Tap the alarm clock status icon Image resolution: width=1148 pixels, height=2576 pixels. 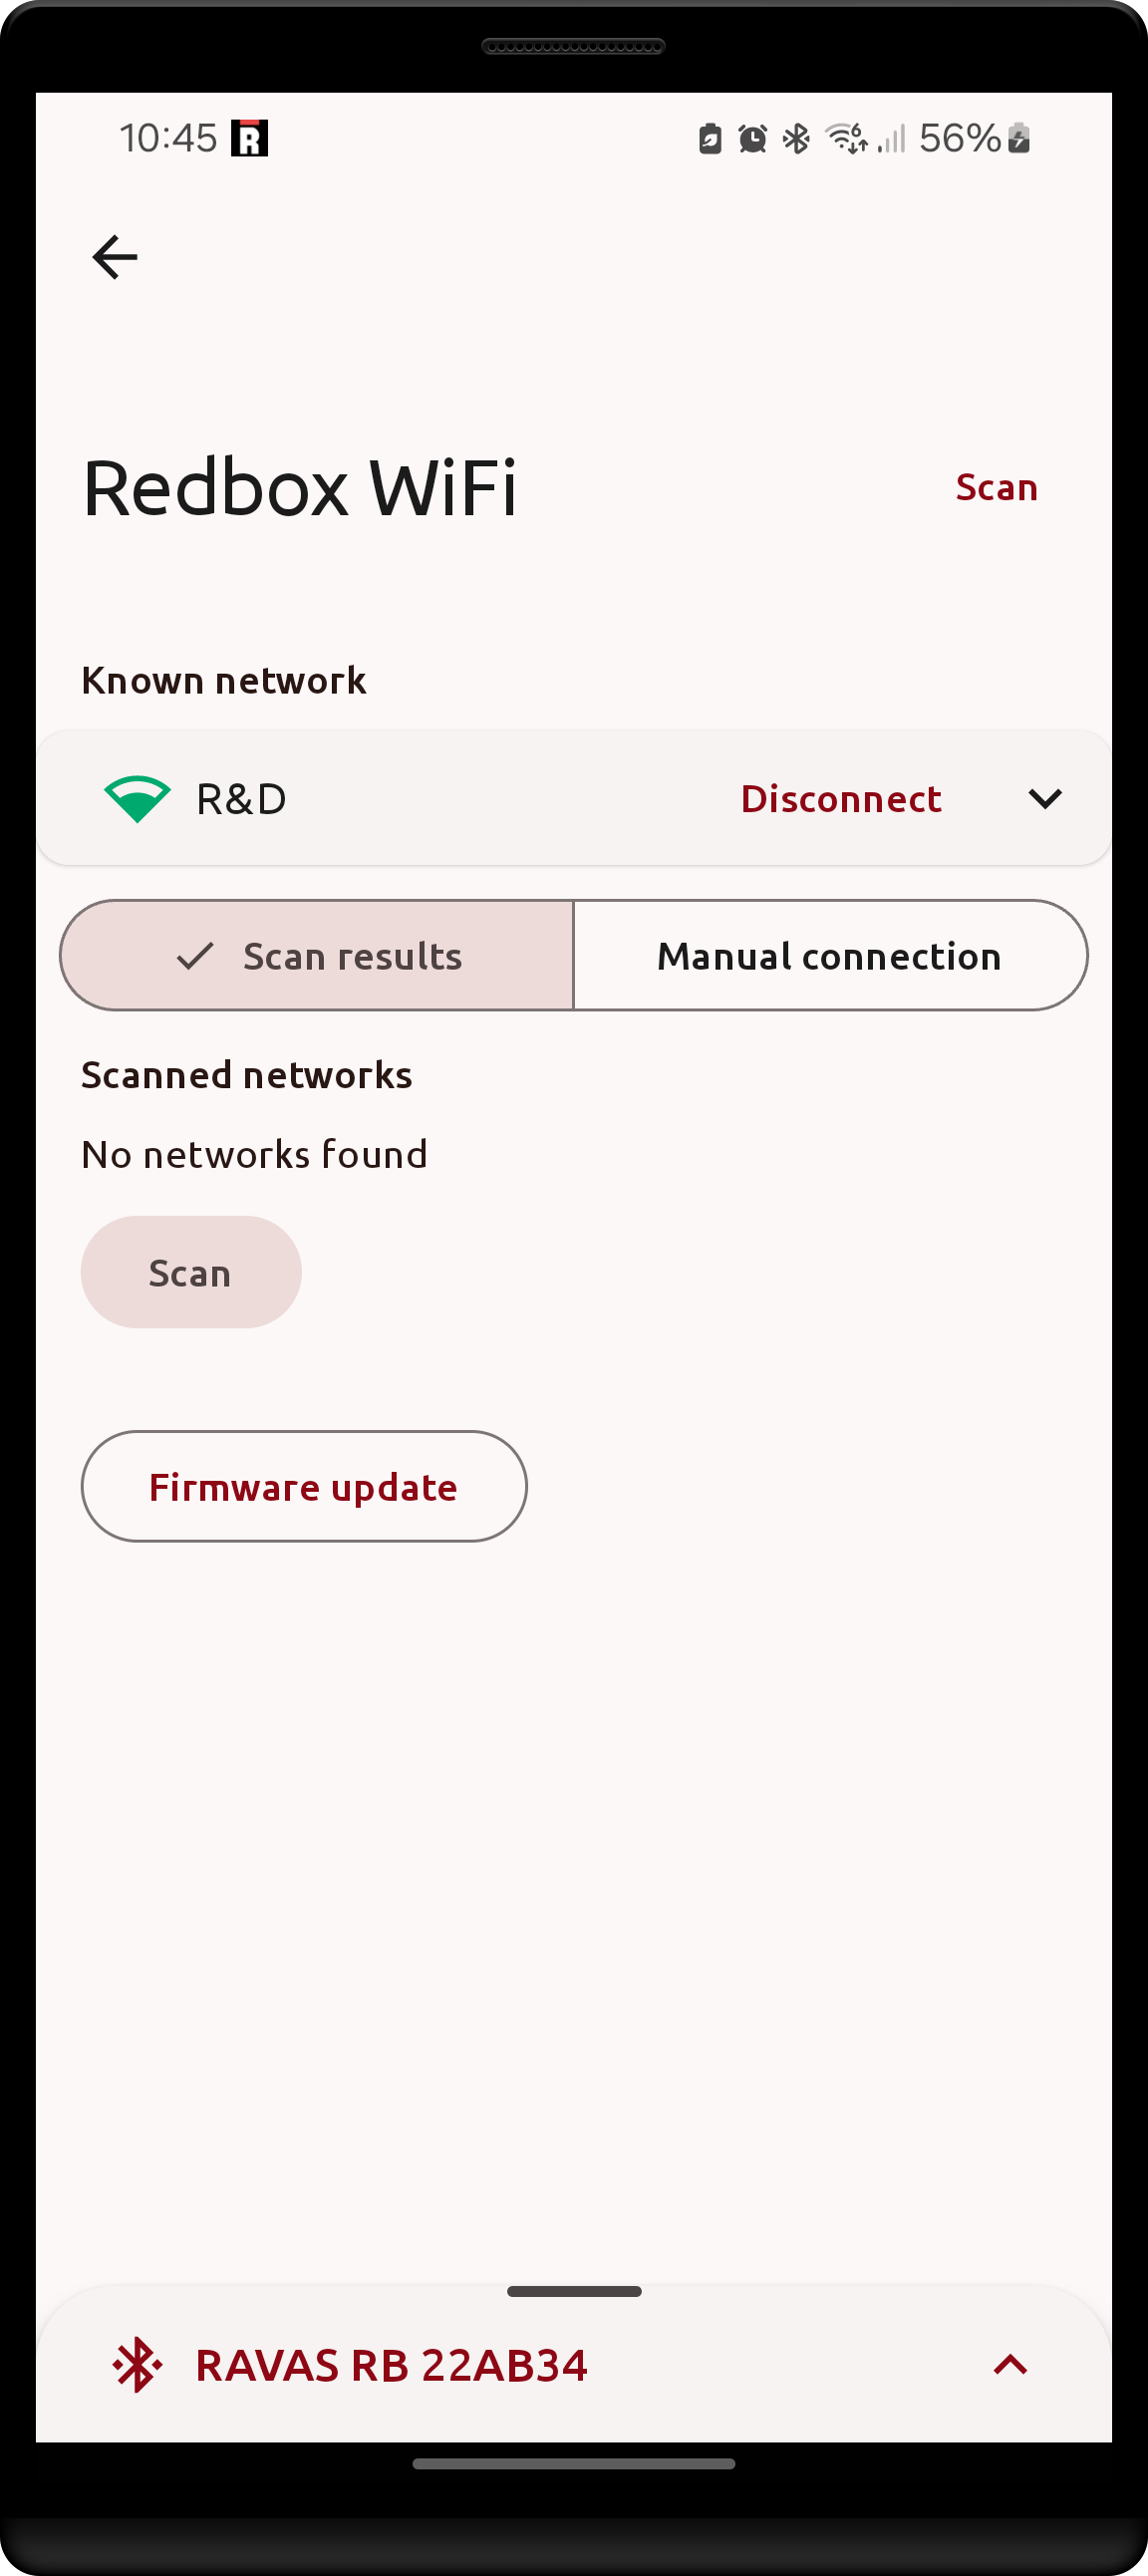[752, 138]
